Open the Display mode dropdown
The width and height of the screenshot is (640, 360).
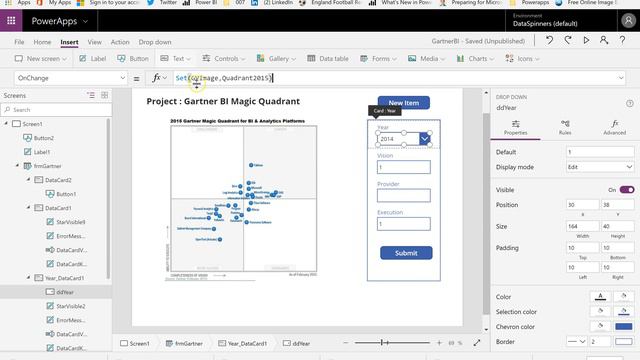(600, 167)
